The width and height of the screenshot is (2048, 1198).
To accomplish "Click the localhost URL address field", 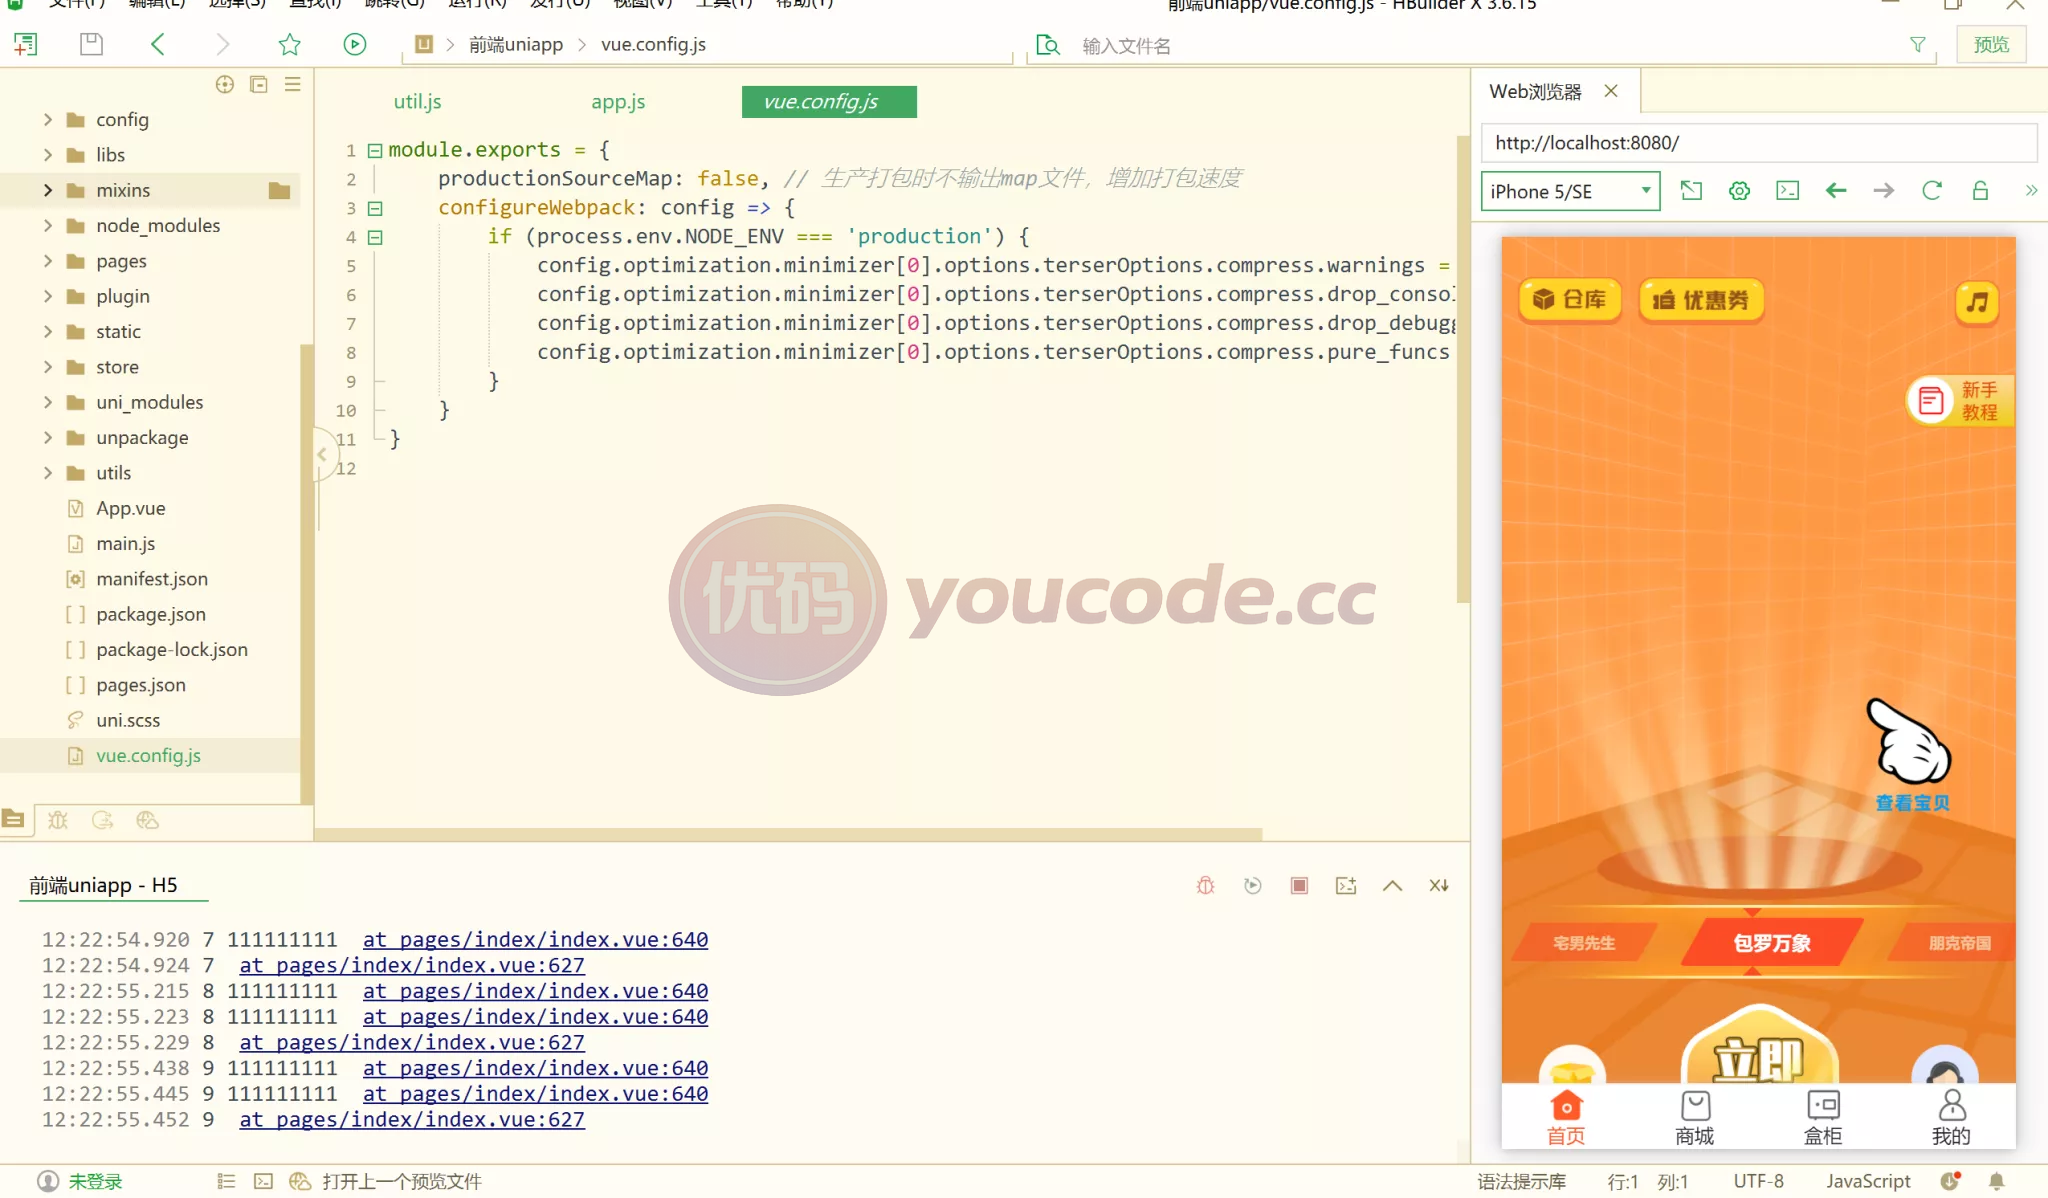I will point(1758,143).
